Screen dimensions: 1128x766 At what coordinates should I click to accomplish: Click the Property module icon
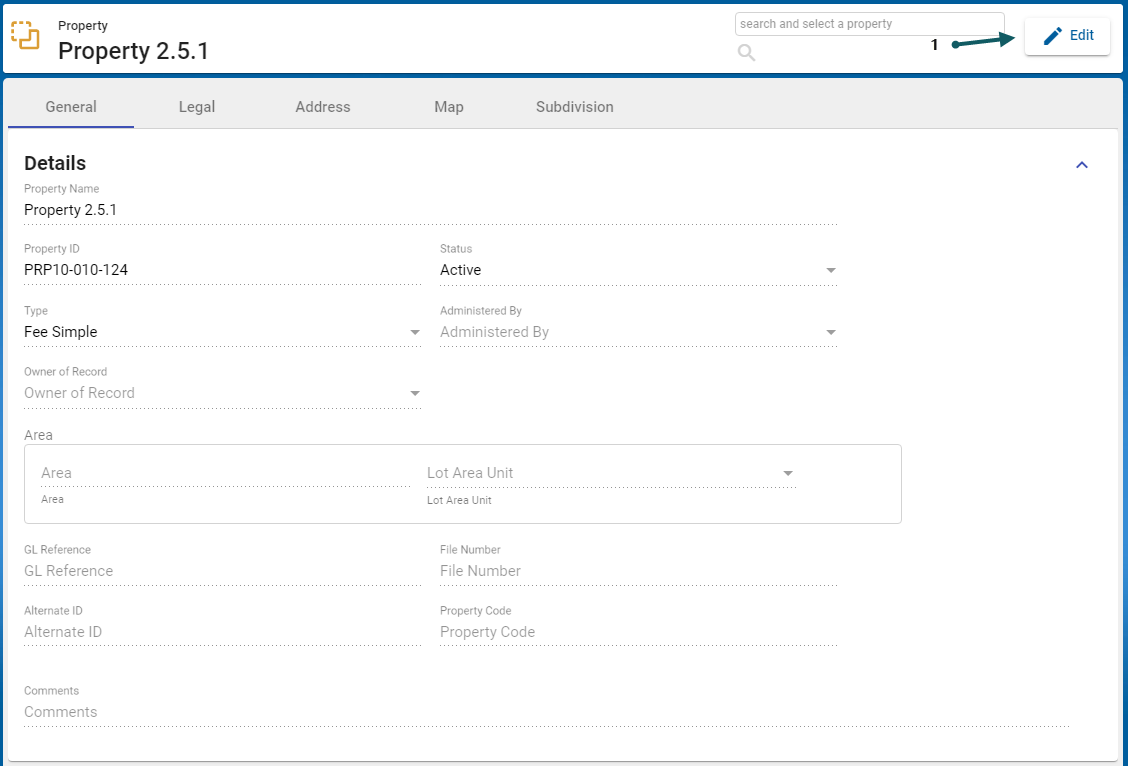(25, 35)
